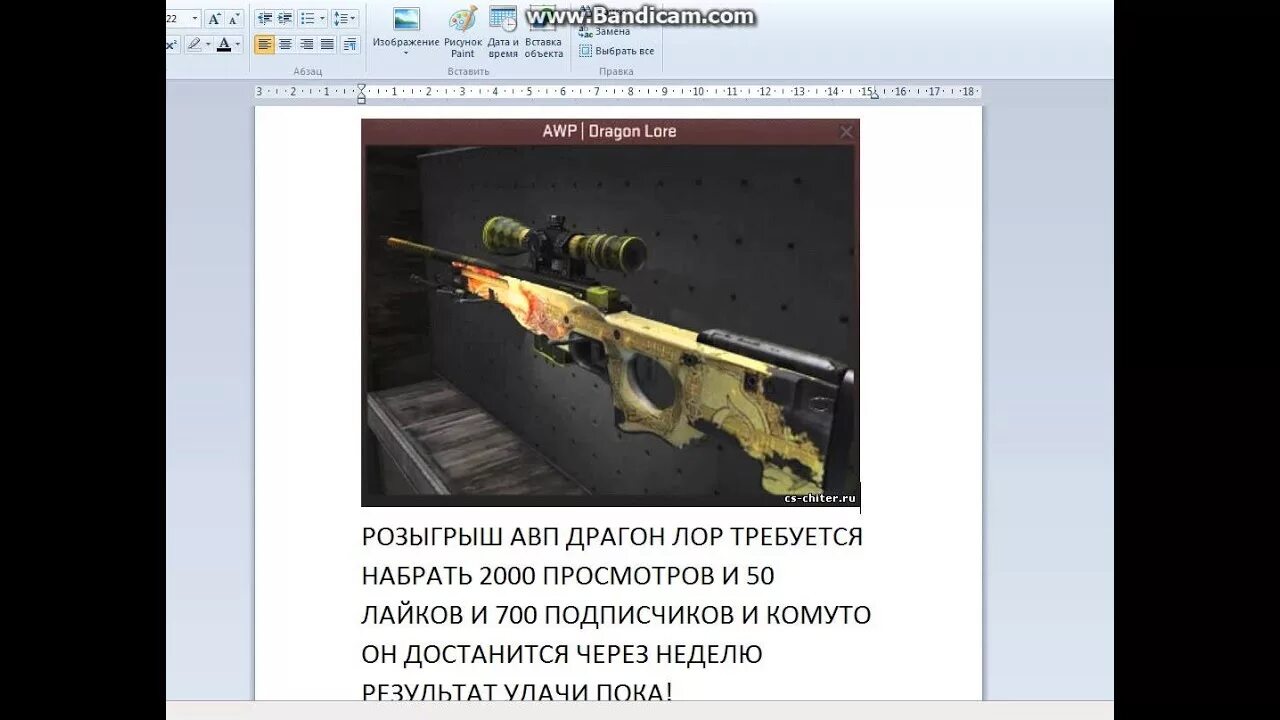Open the line spacing menu

[344, 19]
